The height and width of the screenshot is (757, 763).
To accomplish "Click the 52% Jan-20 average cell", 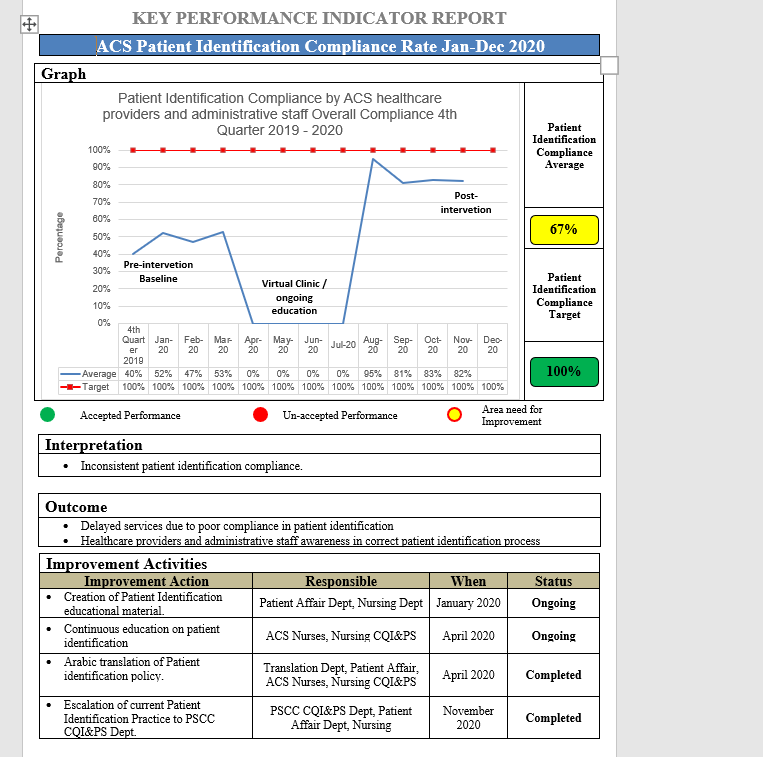I will coord(163,374).
